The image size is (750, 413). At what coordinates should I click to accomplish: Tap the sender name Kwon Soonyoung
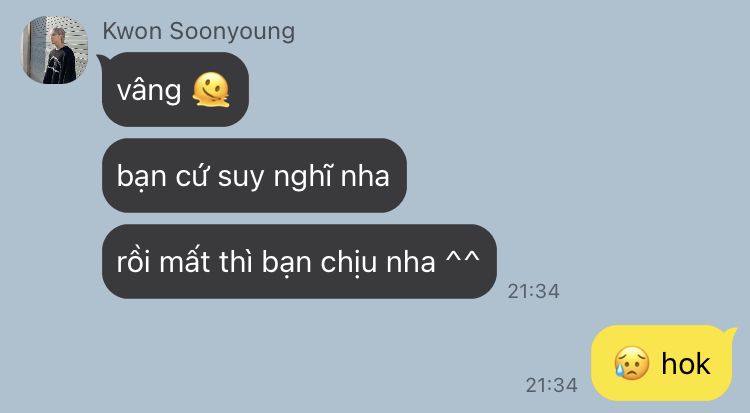pyautogui.click(x=199, y=32)
